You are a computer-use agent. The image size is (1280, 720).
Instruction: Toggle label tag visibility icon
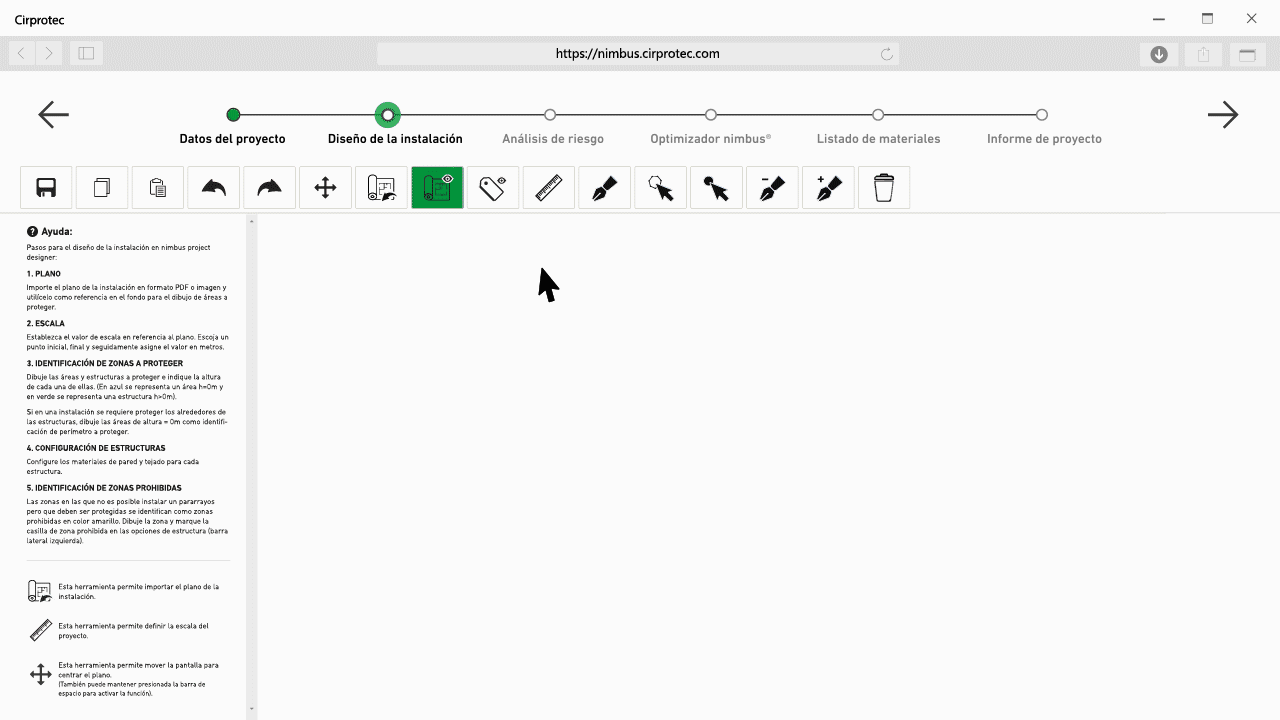coord(493,187)
